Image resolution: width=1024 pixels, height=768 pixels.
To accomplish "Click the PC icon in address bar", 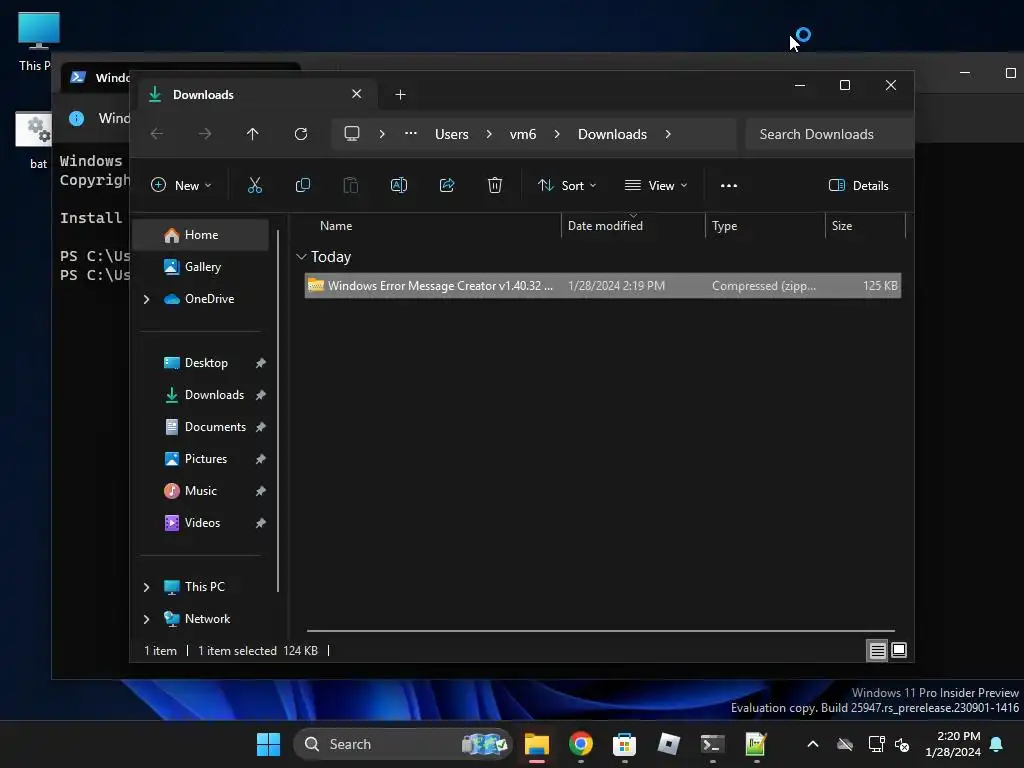I will [352, 134].
